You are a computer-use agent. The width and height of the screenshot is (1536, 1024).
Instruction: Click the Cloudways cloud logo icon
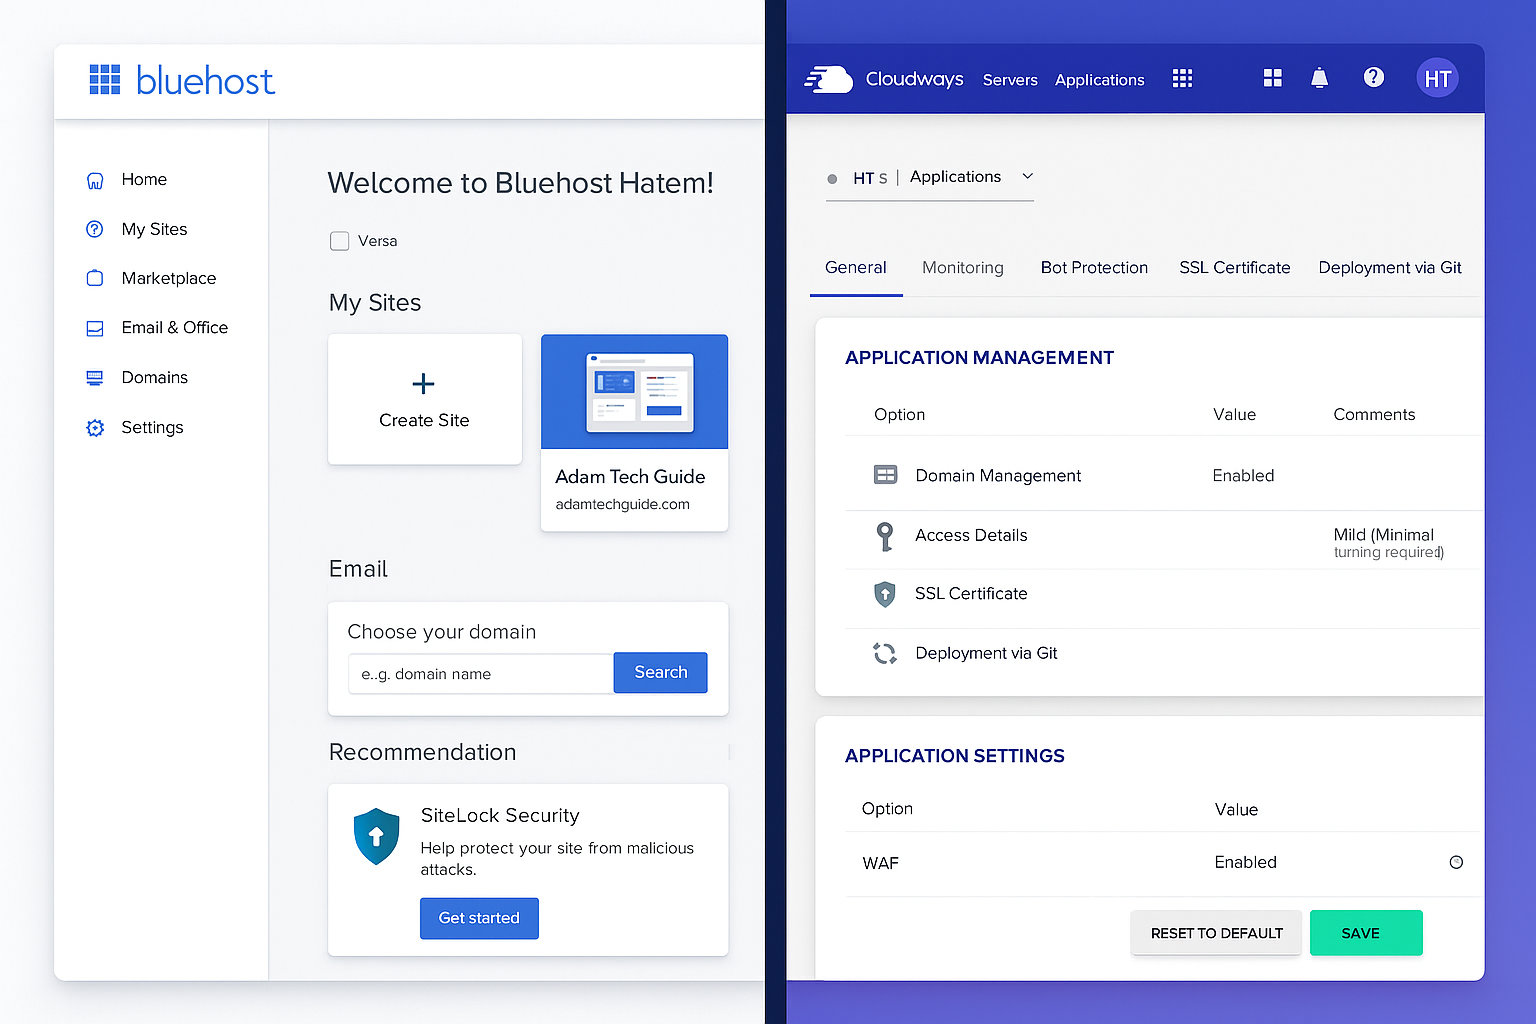coord(829,79)
